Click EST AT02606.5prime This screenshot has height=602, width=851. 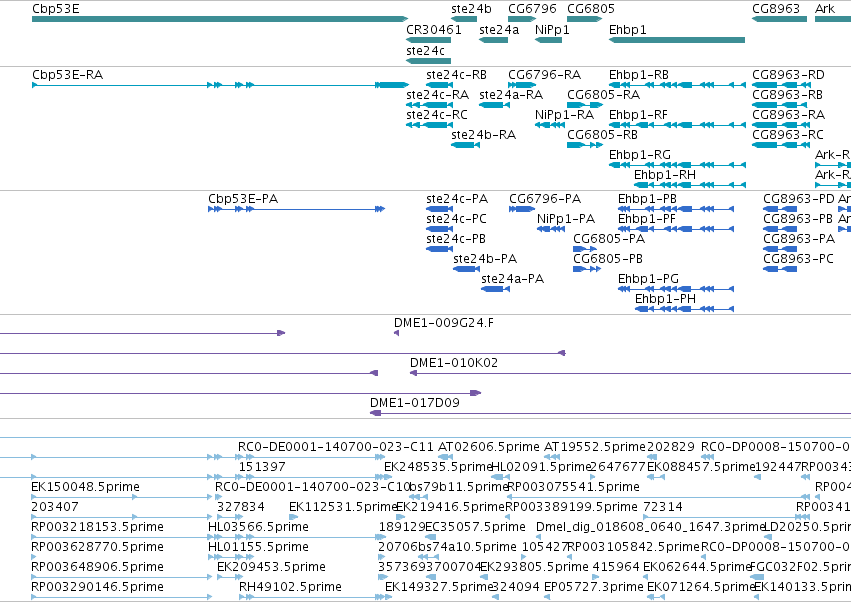(489, 447)
